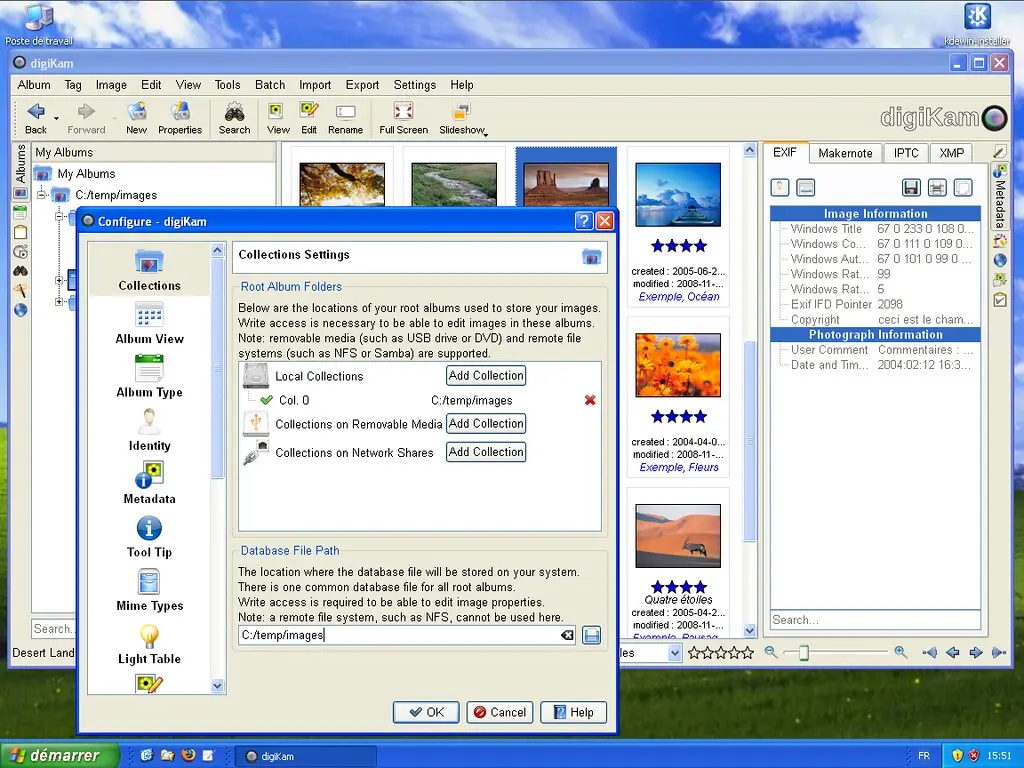Image resolution: width=1024 pixels, height=768 pixels.
Task: Switch to the IPTC tab
Action: (x=905, y=153)
